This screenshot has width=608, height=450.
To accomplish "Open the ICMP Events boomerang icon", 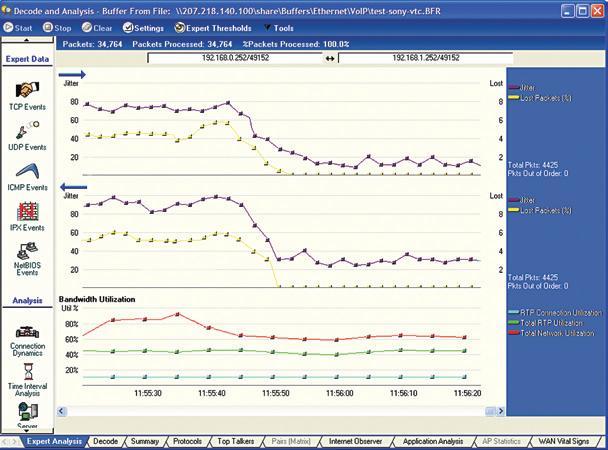I will (27, 171).
